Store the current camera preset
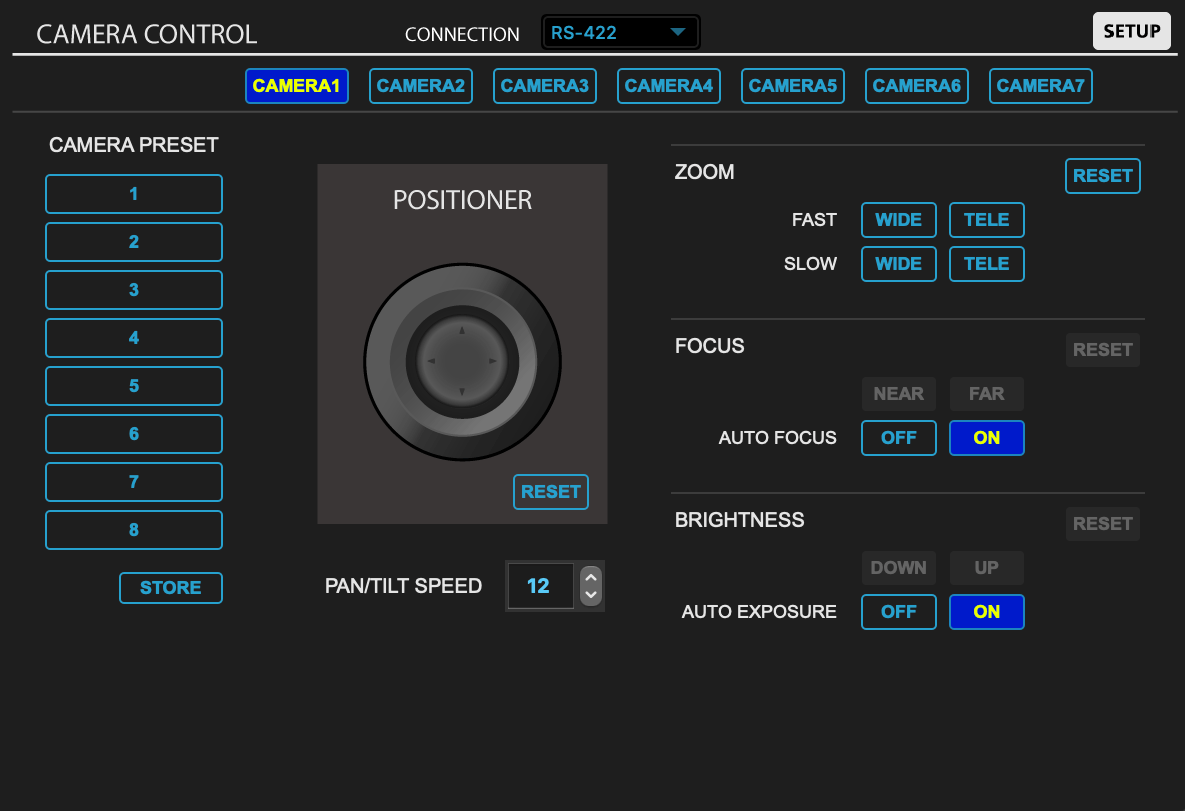Viewport: 1185px width, 811px height. (x=170, y=588)
